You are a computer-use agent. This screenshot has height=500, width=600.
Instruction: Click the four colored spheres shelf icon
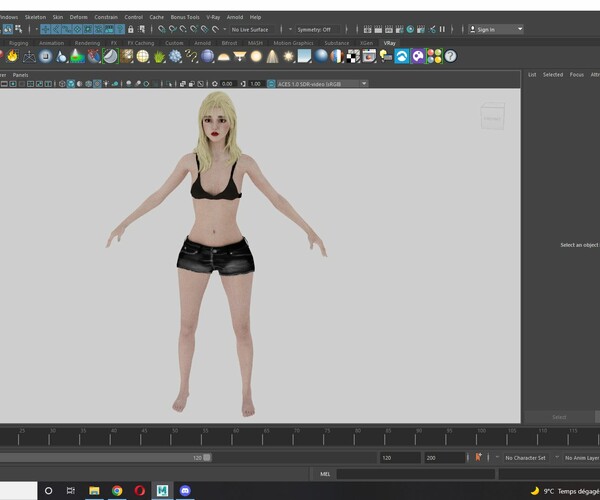click(x=434, y=57)
